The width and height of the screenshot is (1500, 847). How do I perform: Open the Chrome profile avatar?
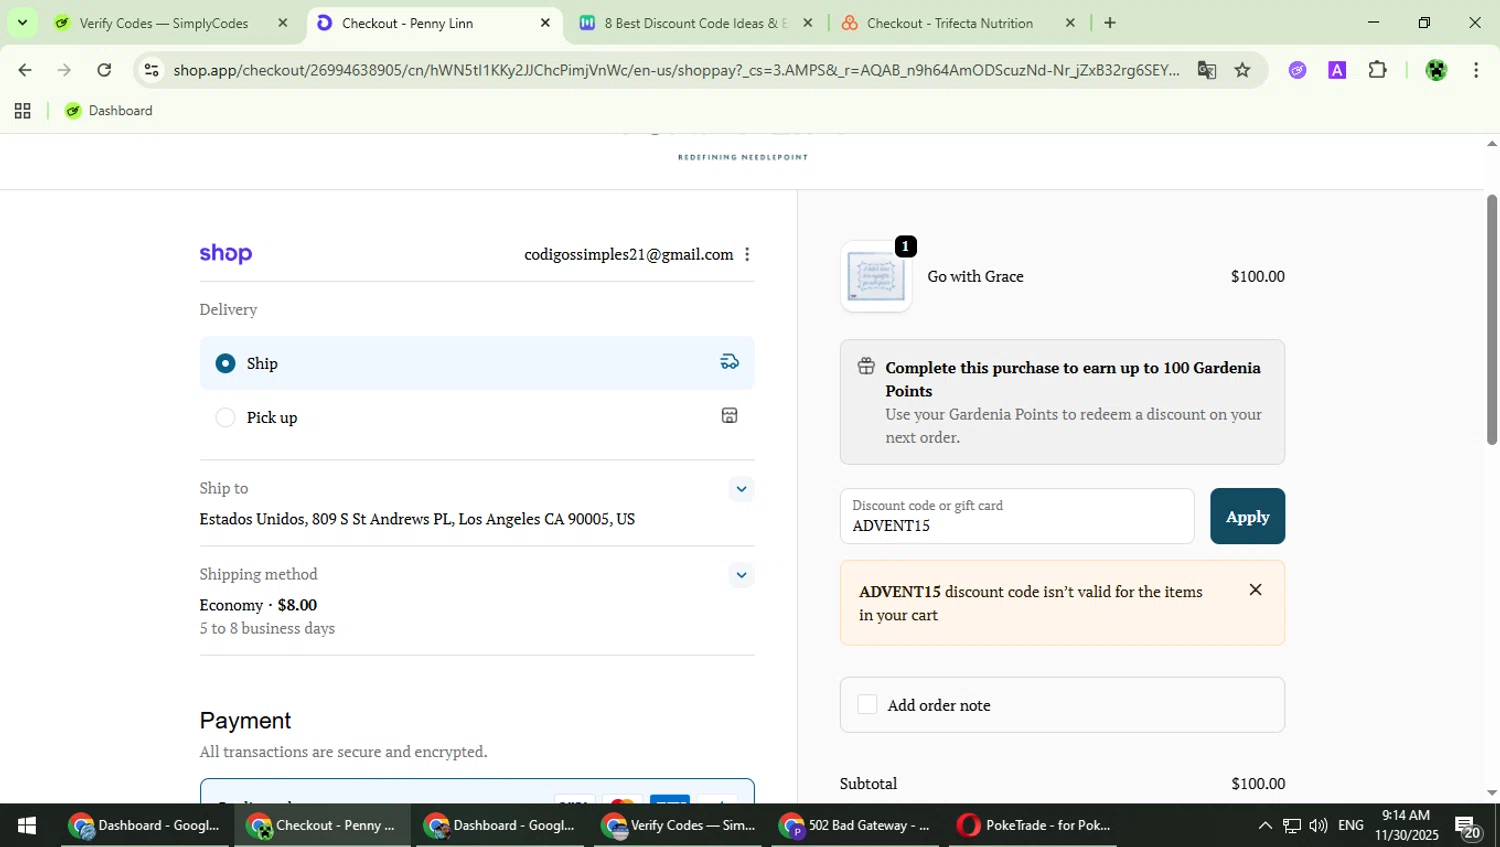click(x=1436, y=70)
